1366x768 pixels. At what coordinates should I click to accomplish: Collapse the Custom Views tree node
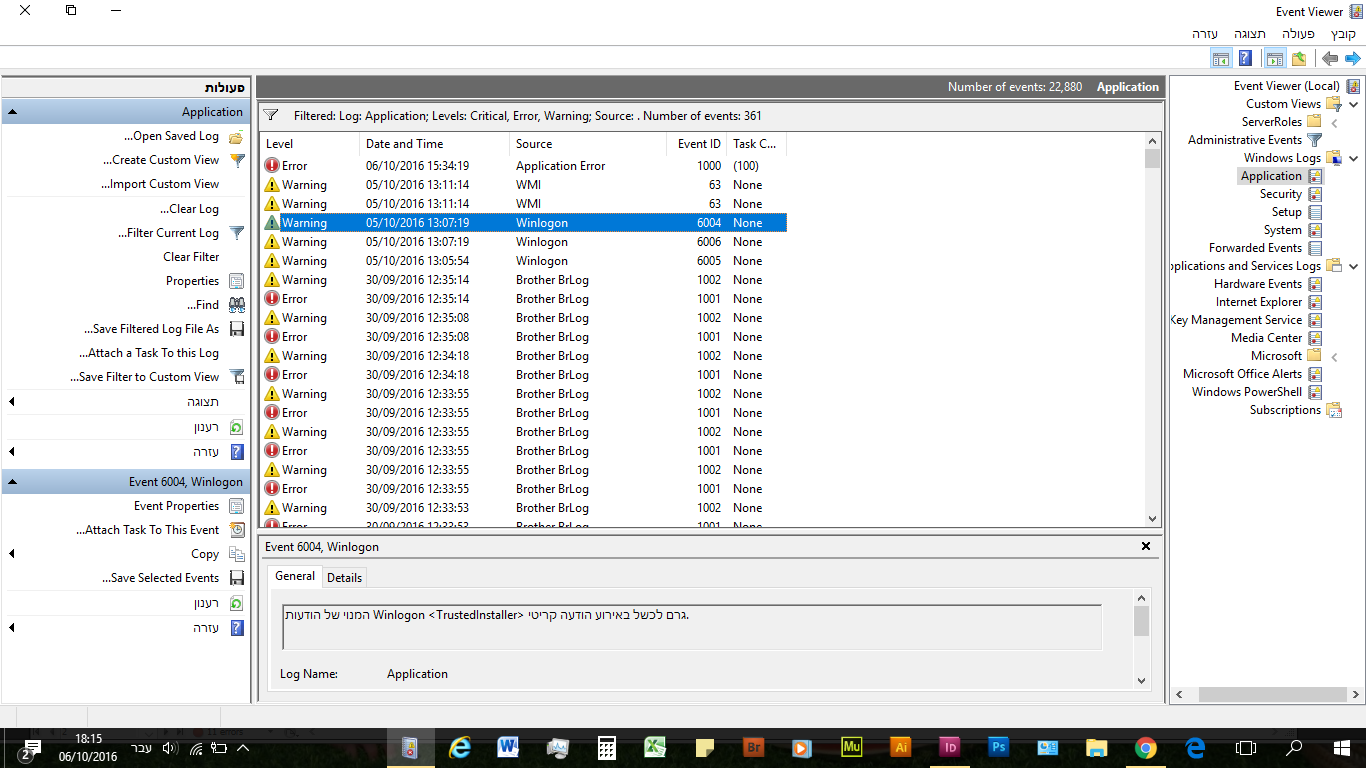click(1353, 104)
